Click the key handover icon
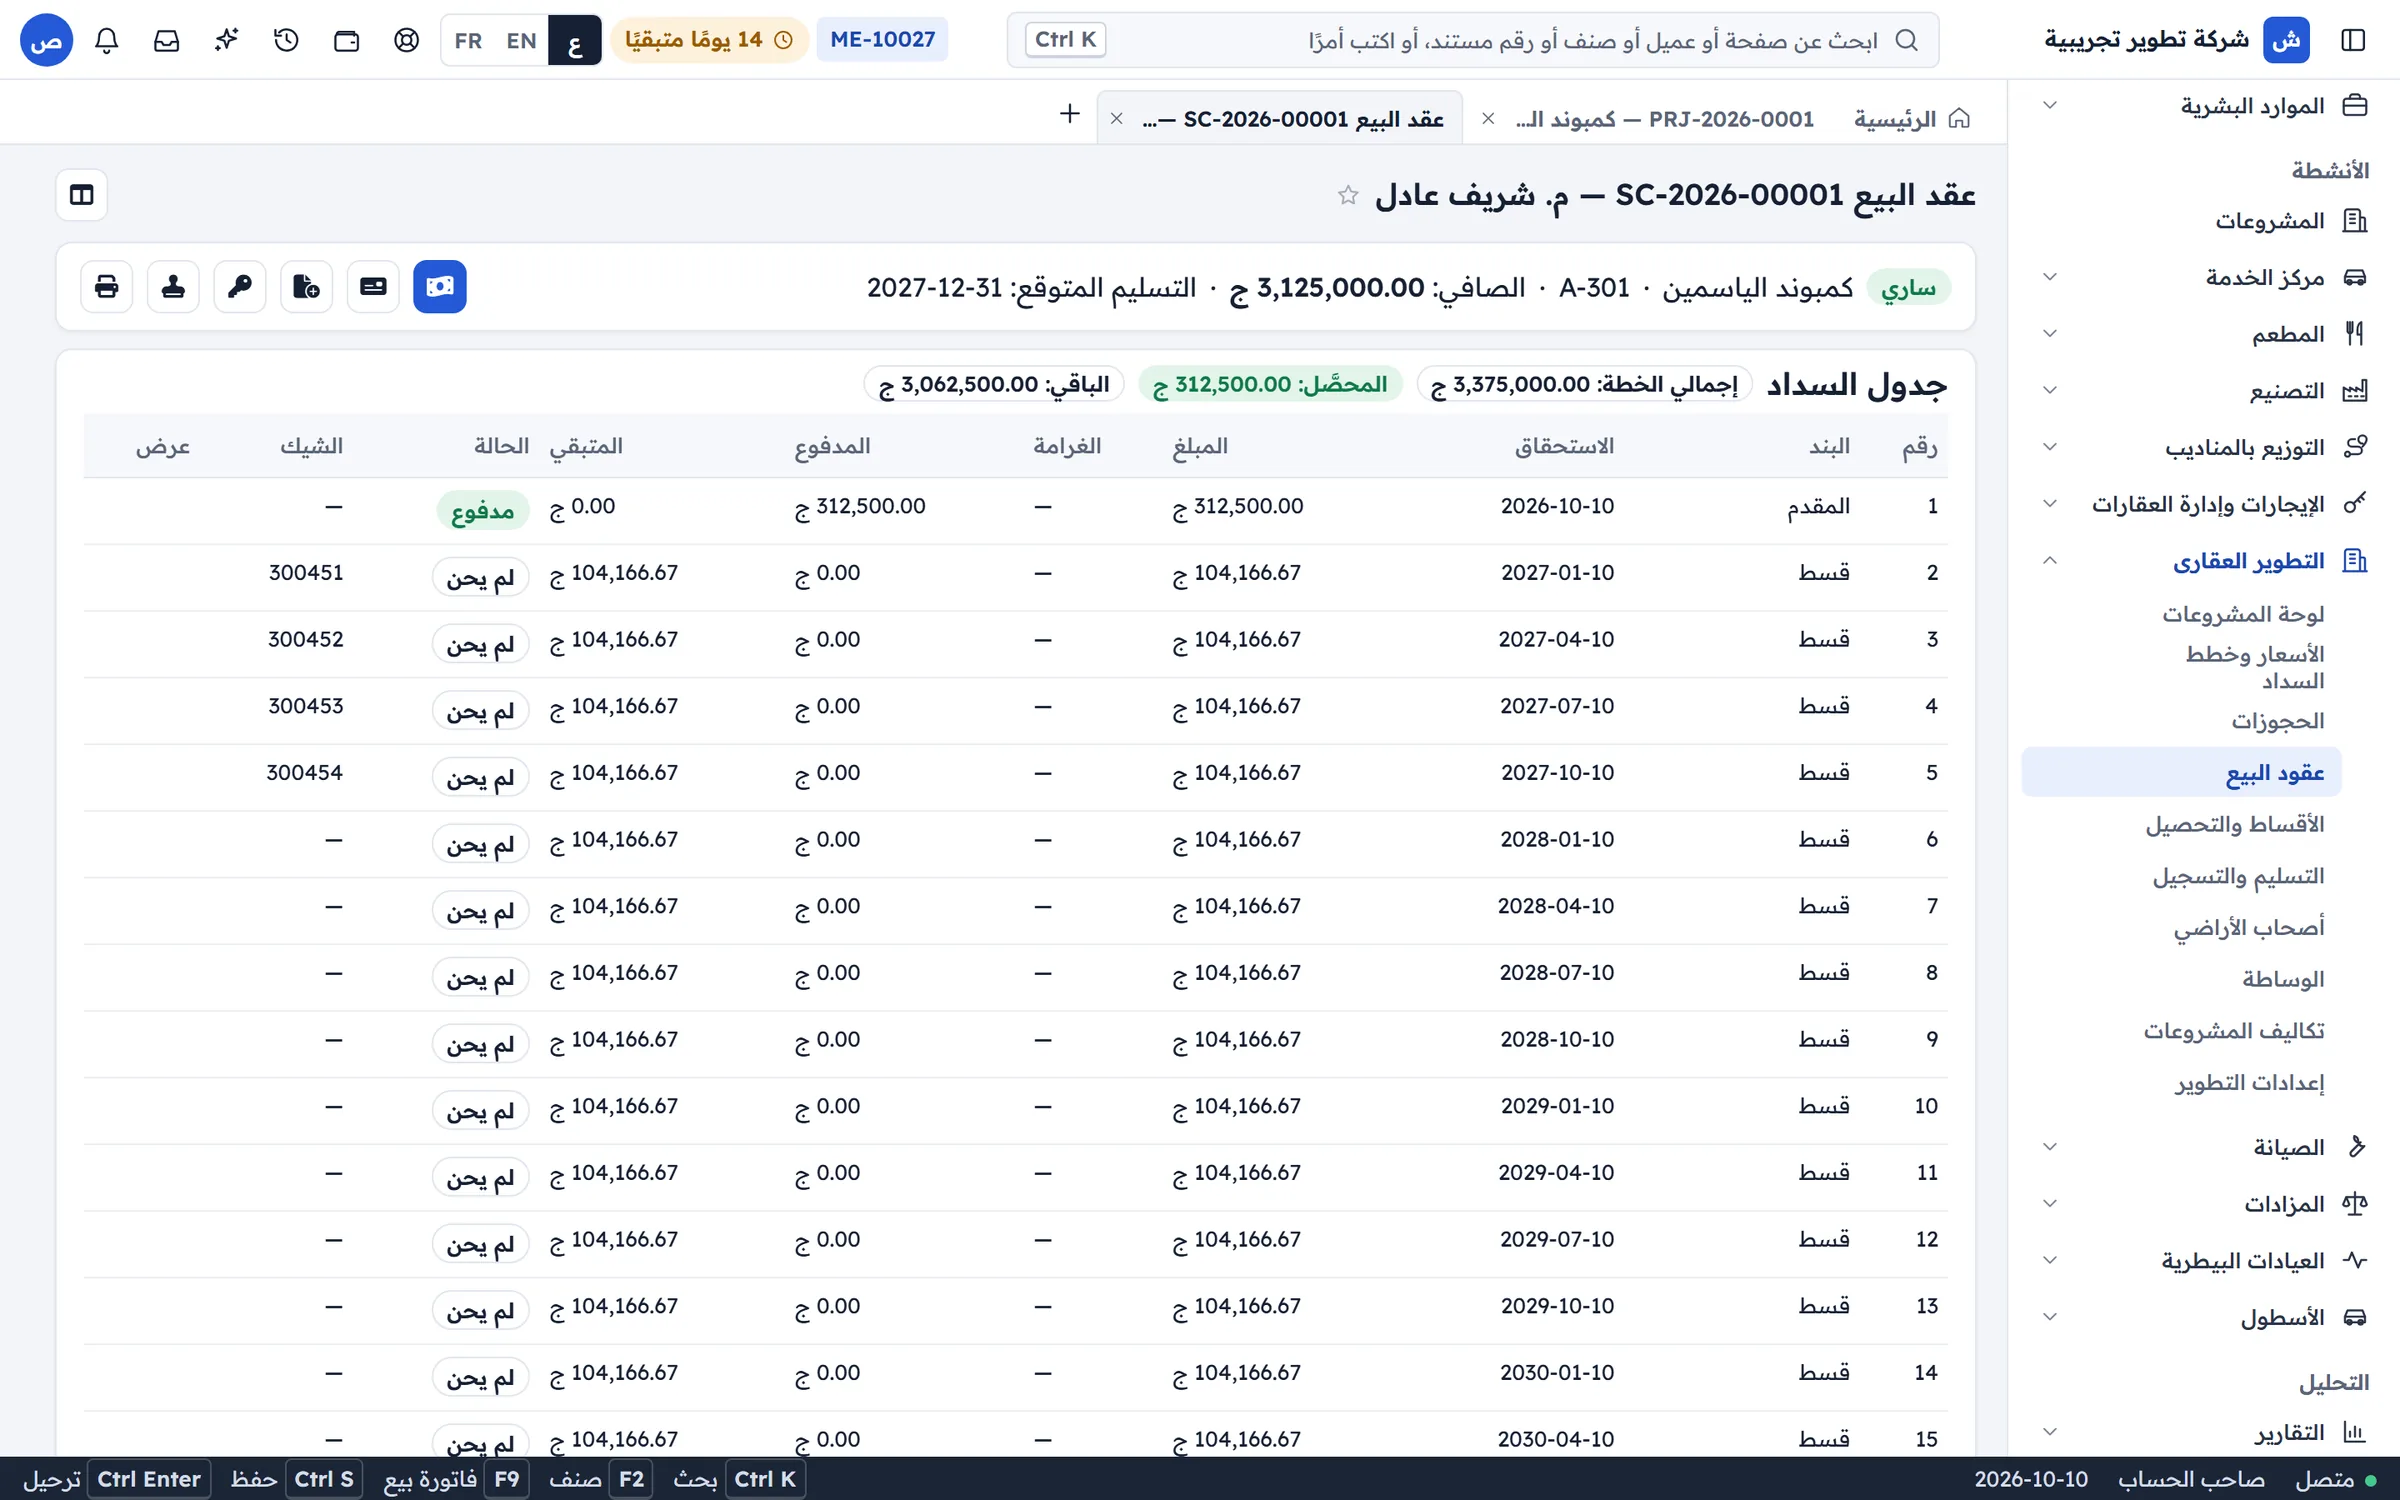The height and width of the screenshot is (1500, 2400). [x=240, y=287]
